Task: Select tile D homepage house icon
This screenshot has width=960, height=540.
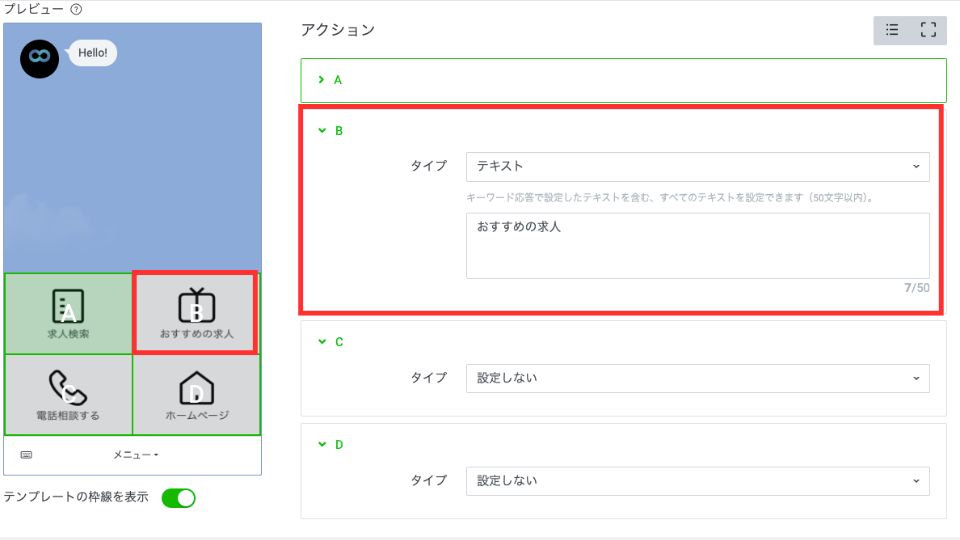Action: pyautogui.click(x=196, y=387)
